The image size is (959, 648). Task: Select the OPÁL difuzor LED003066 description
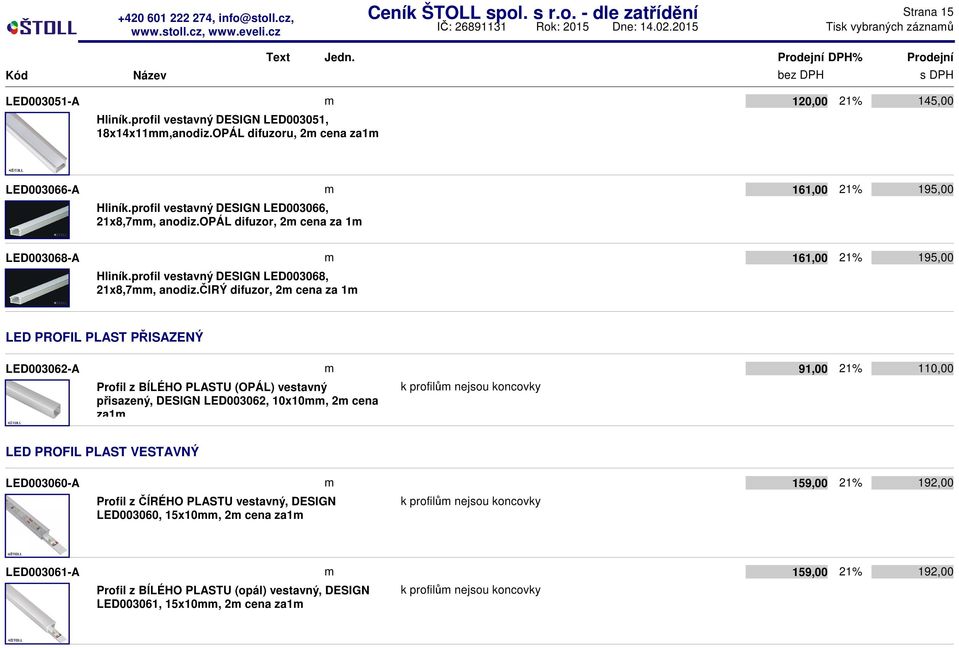click(229, 215)
